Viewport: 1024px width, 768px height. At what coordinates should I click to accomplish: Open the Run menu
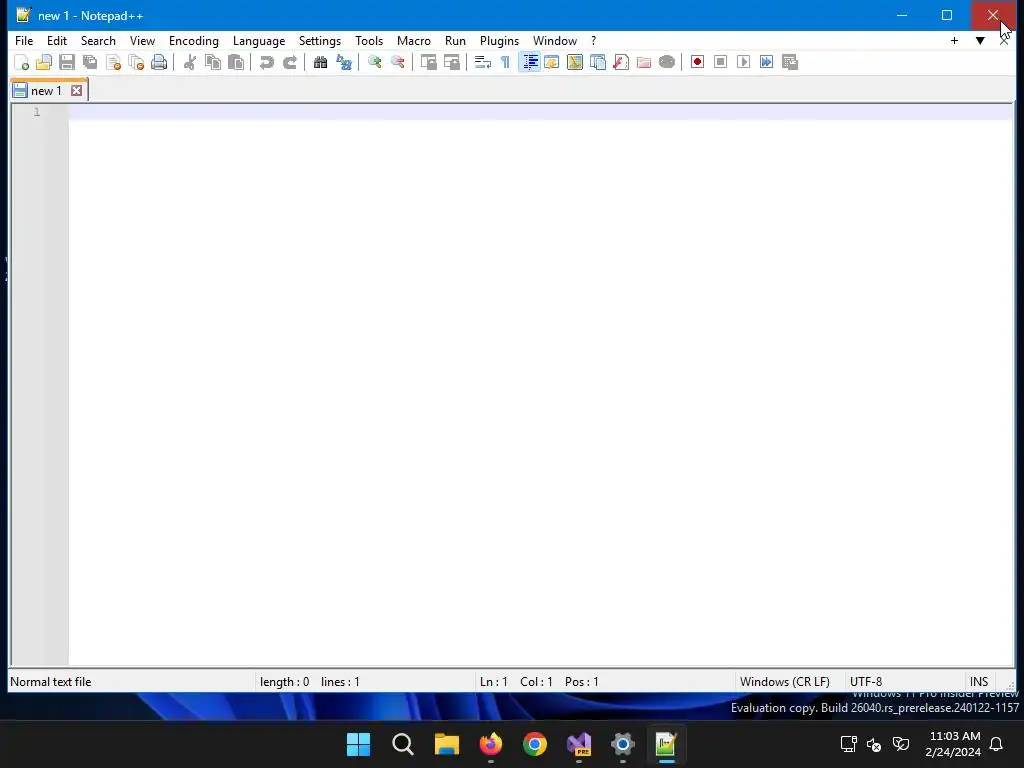pyautogui.click(x=455, y=40)
